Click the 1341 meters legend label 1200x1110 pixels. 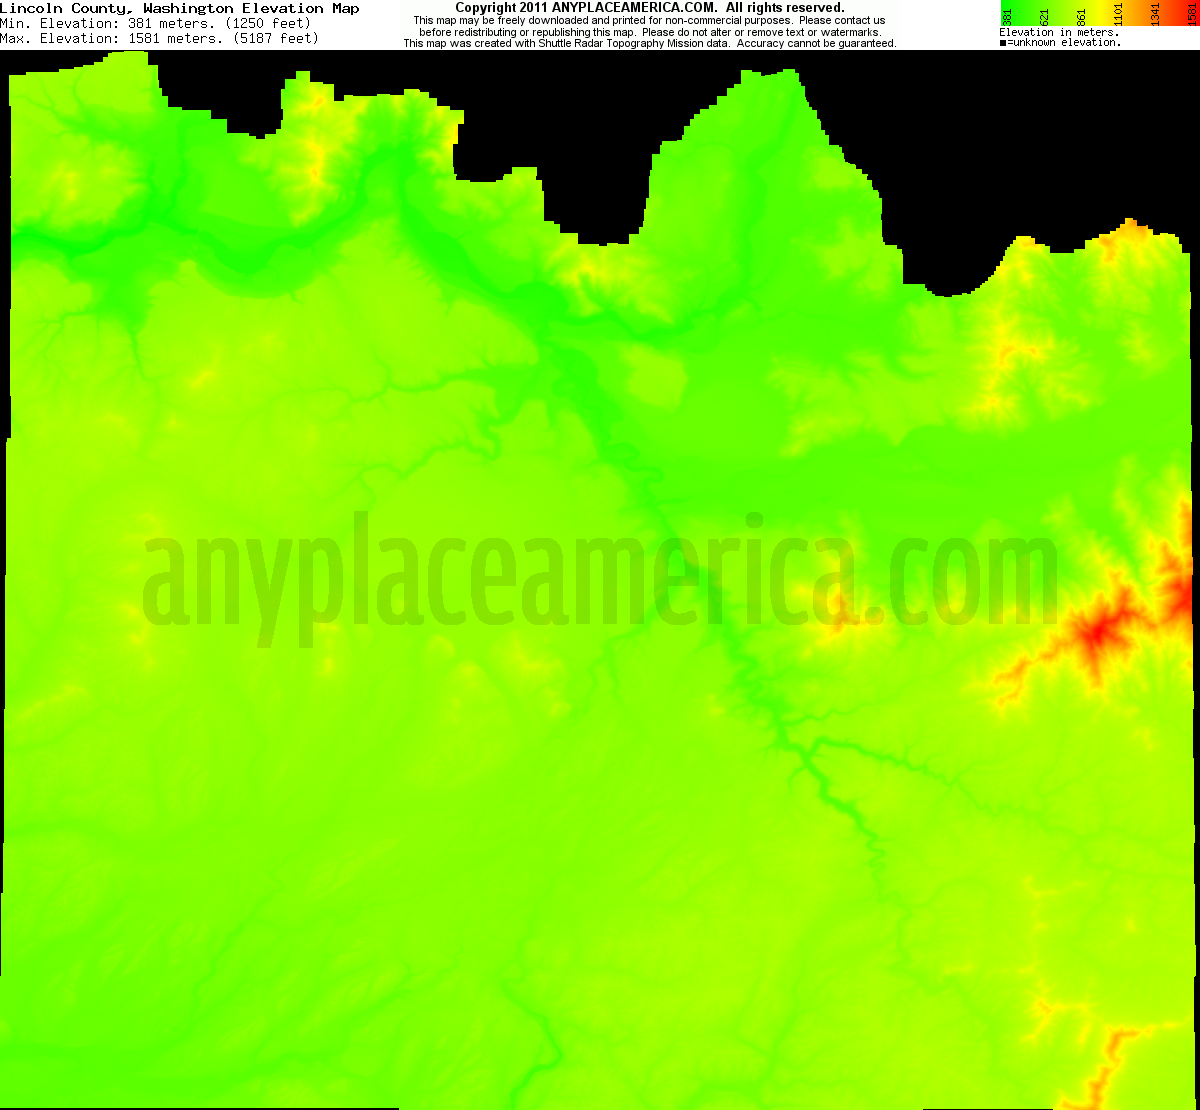coord(1154,14)
